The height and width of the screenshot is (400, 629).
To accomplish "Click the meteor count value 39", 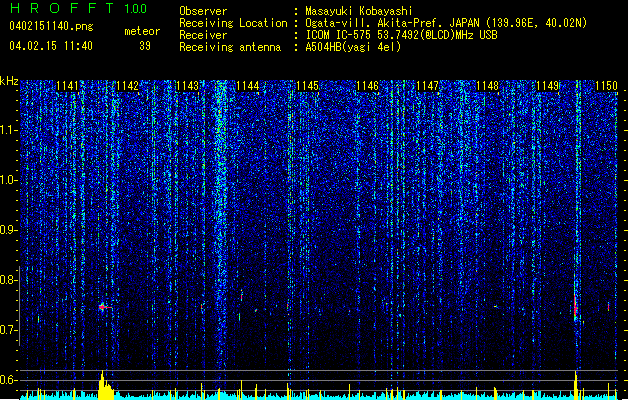I will pos(145,46).
